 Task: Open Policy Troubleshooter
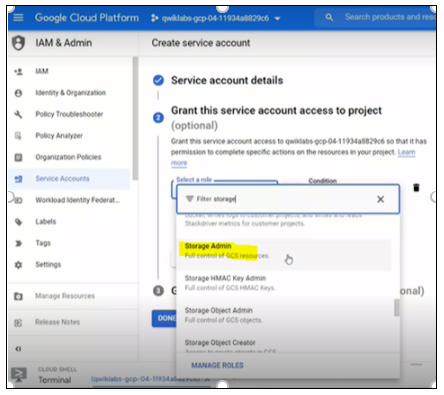[69, 114]
